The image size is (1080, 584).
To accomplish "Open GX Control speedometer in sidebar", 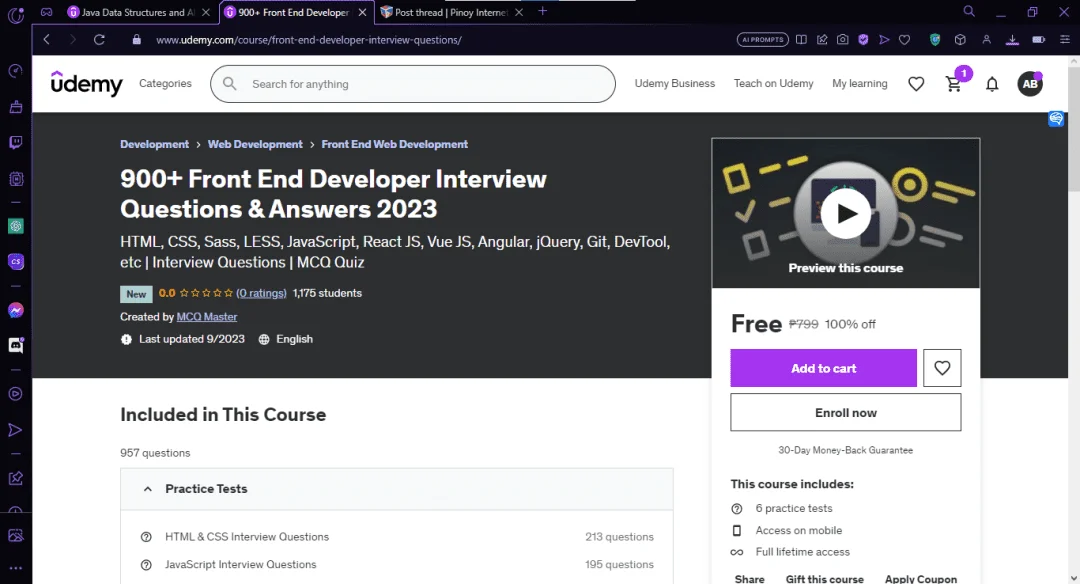I will coord(15,71).
